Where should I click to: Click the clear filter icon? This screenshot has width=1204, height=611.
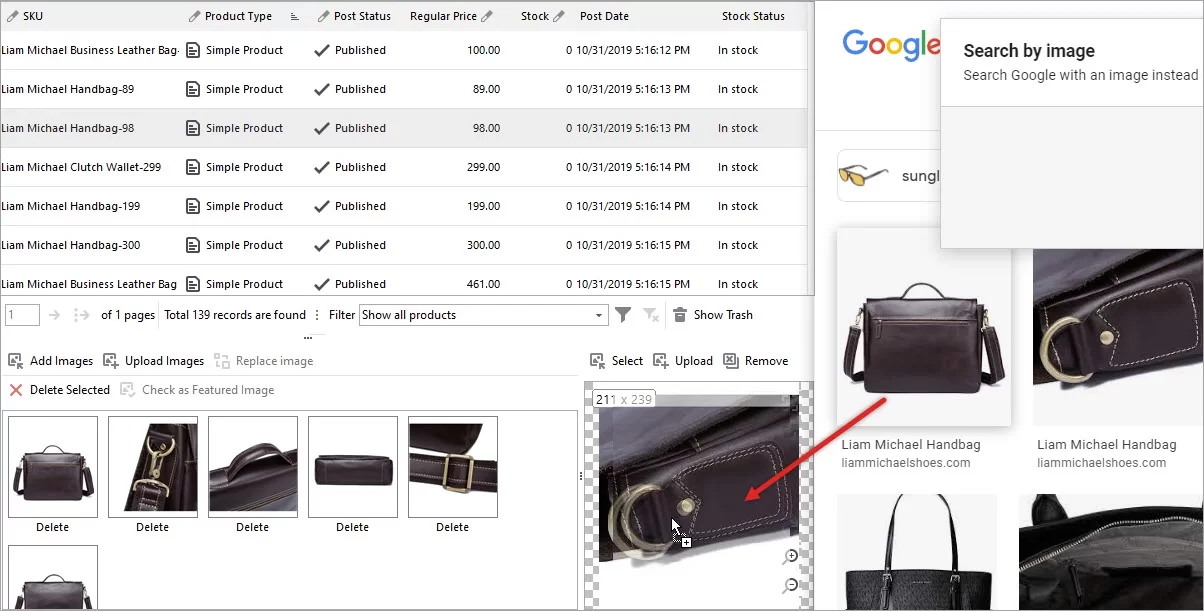click(x=649, y=316)
